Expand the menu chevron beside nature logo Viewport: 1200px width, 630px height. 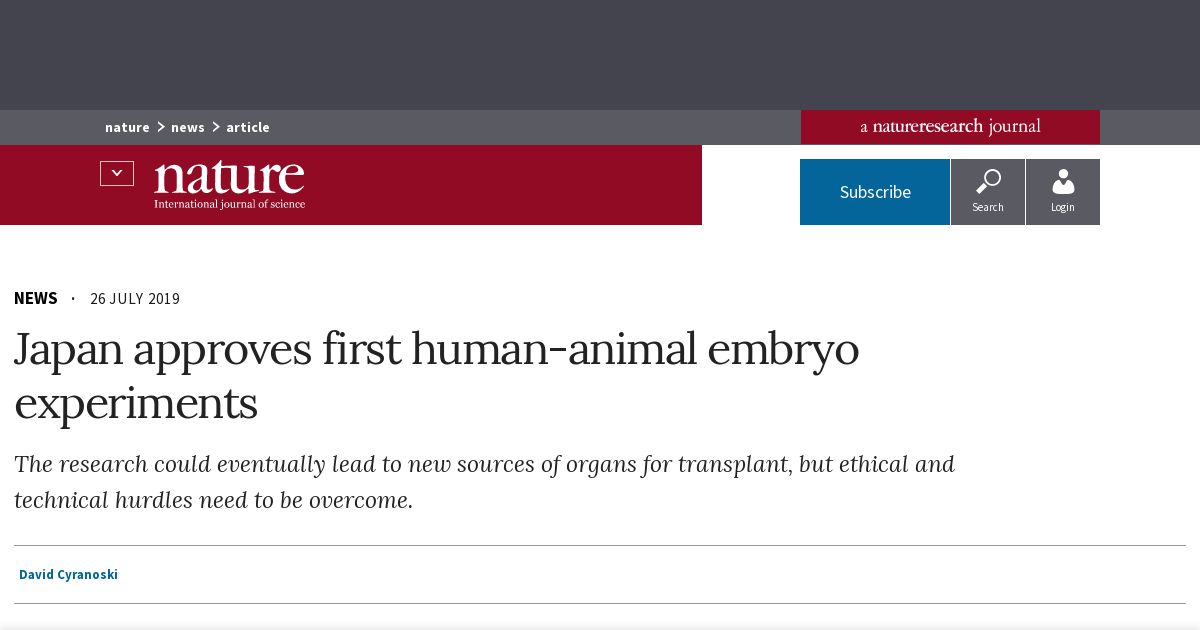117,173
